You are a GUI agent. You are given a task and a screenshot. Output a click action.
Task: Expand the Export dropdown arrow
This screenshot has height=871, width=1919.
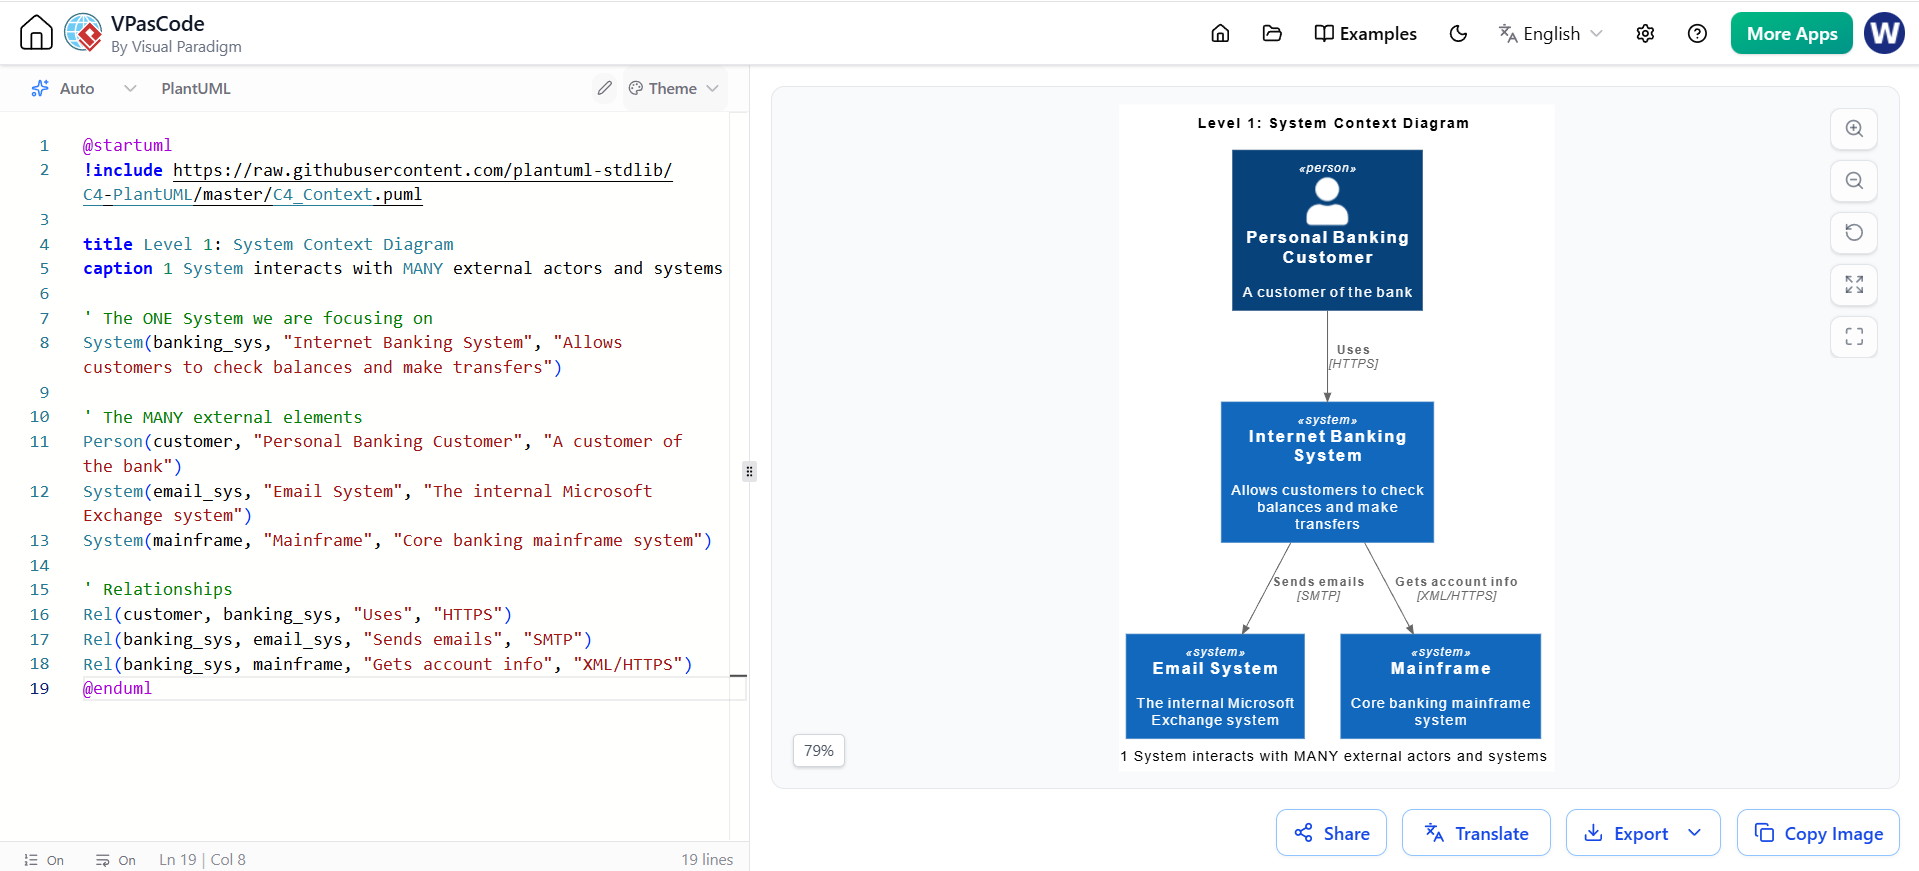(1695, 833)
